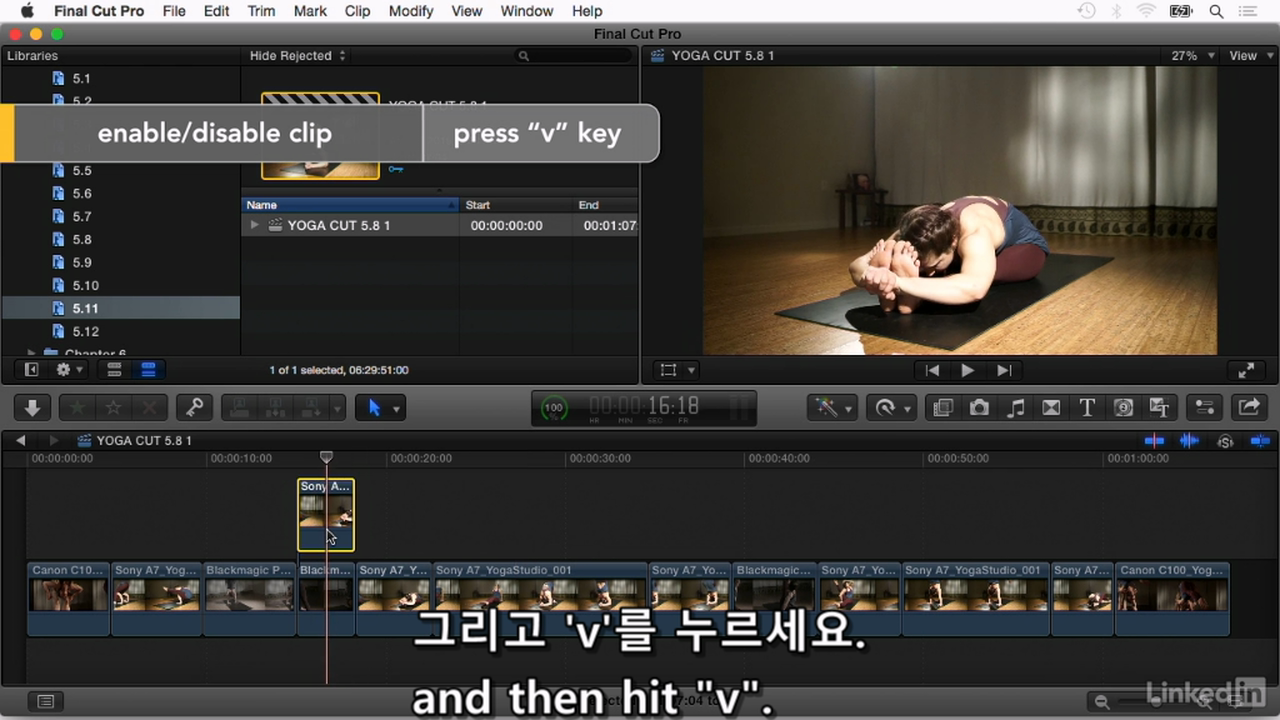Switch browser to list view

pyautogui.click(x=148, y=370)
